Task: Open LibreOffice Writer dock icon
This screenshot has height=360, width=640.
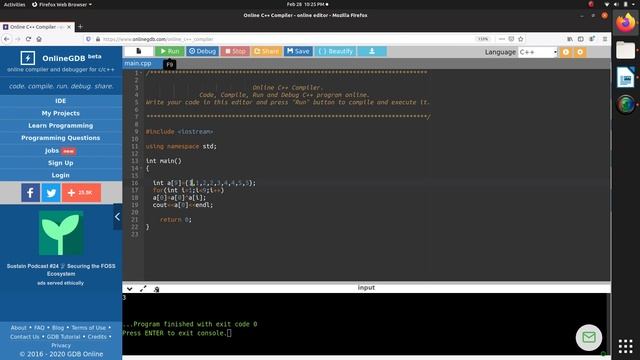Action: click(626, 78)
